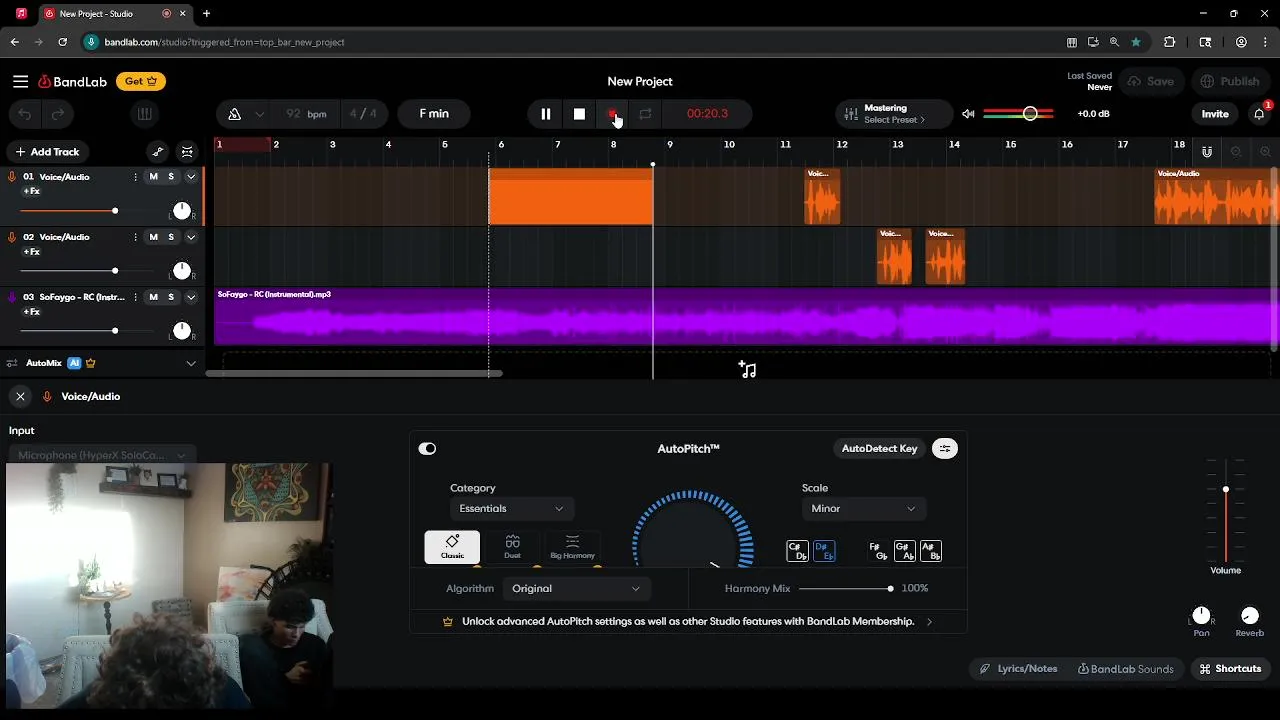Open AutoPitch advanced settings sliders icon
The height and width of the screenshot is (720, 1280).
coord(945,449)
